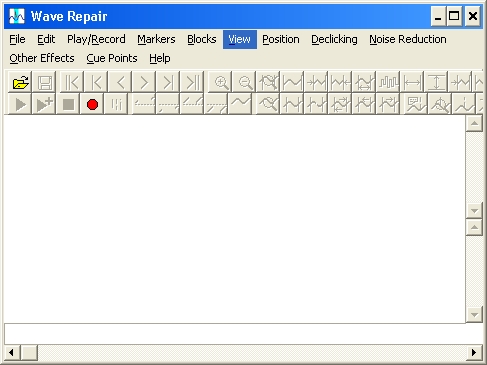Click the upper vertical scrollbar's down arrow
487x365 pixels.
coord(474,210)
